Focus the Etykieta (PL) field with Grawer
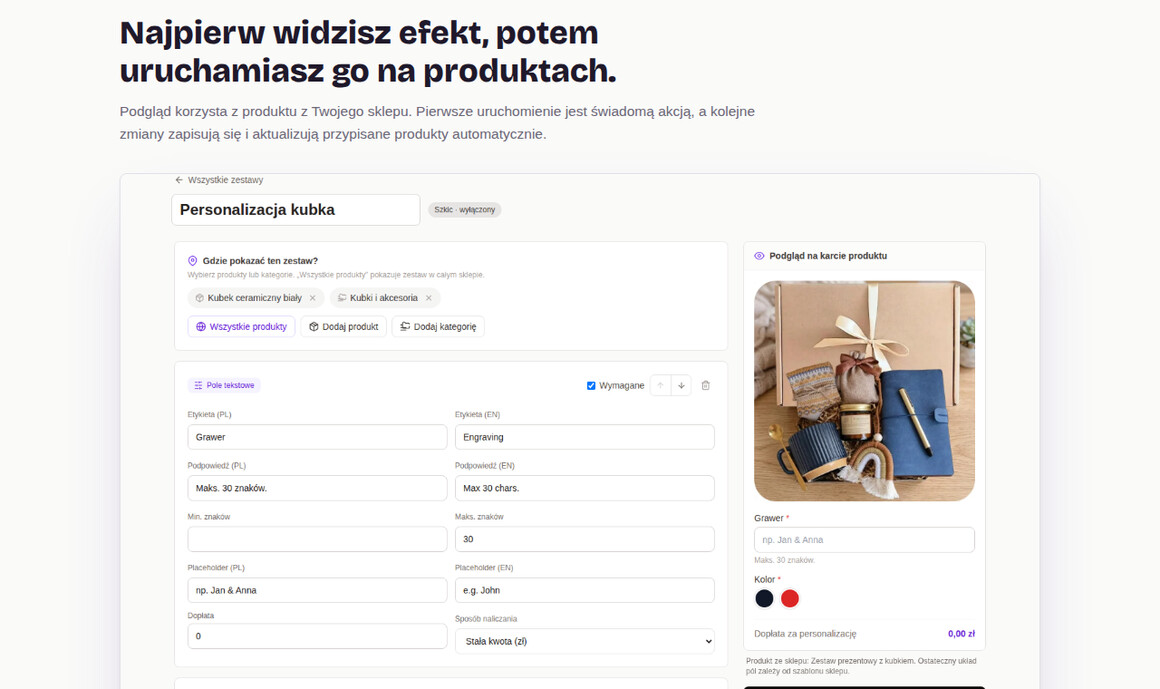Screen dimensions: 1160x689 coord(317,437)
